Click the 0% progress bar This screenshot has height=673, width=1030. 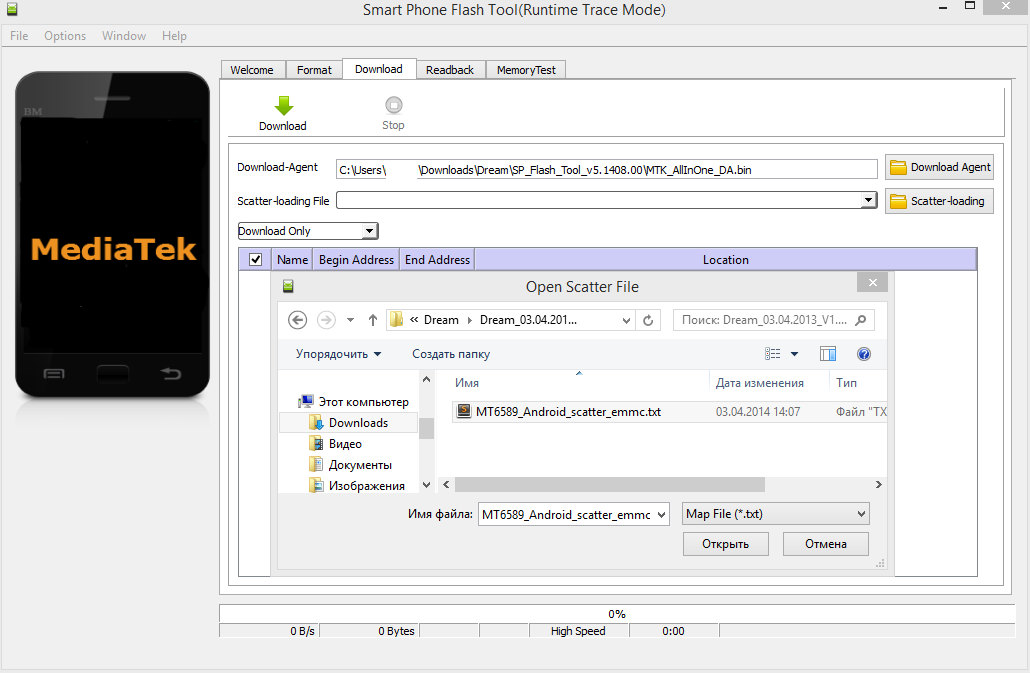617,613
